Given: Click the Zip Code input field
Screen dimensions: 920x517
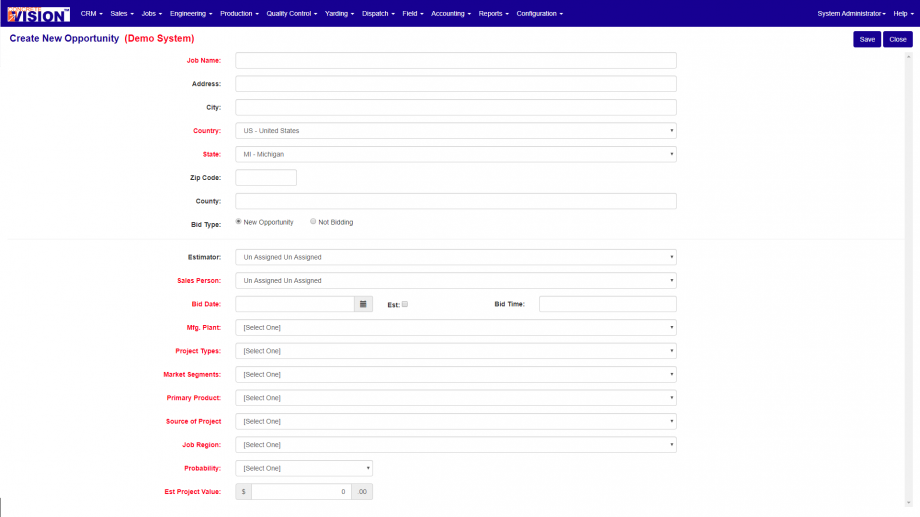Looking at the screenshot, I should pos(266,178).
